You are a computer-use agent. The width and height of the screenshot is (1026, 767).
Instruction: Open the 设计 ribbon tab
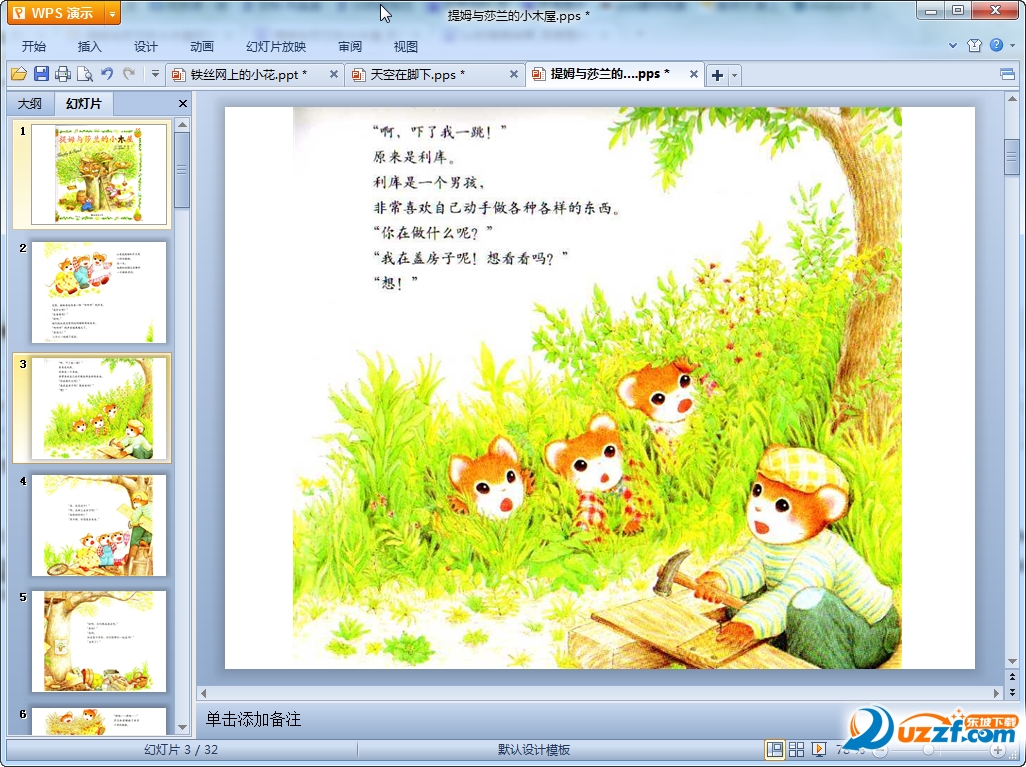[x=146, y=46]
